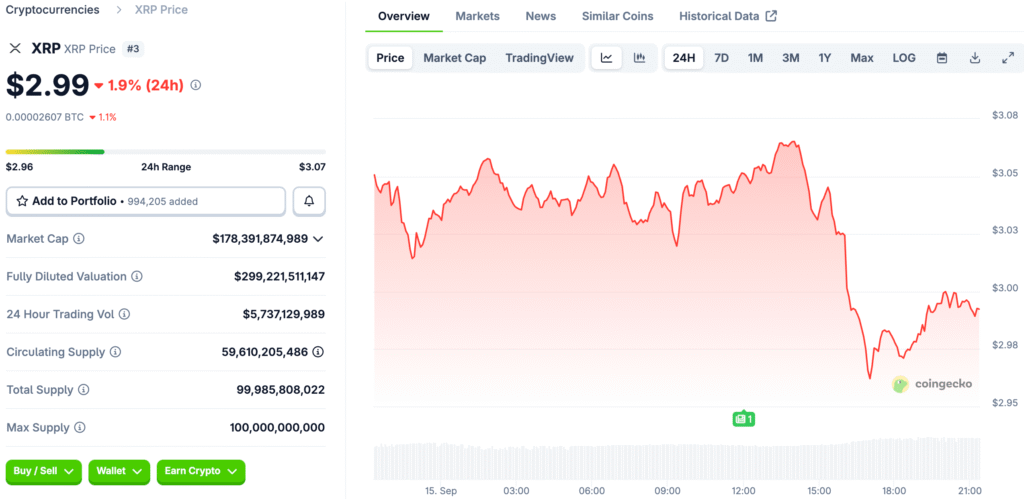Open Max Supply info icon

coord(80,428)
